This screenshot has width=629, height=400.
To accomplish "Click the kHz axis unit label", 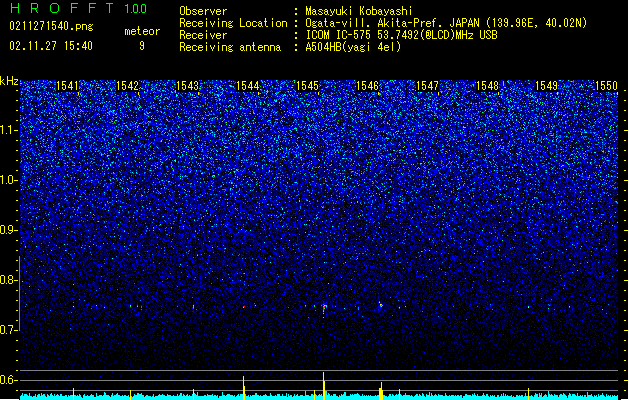I will pyautogui.click(x=9, y=81).
